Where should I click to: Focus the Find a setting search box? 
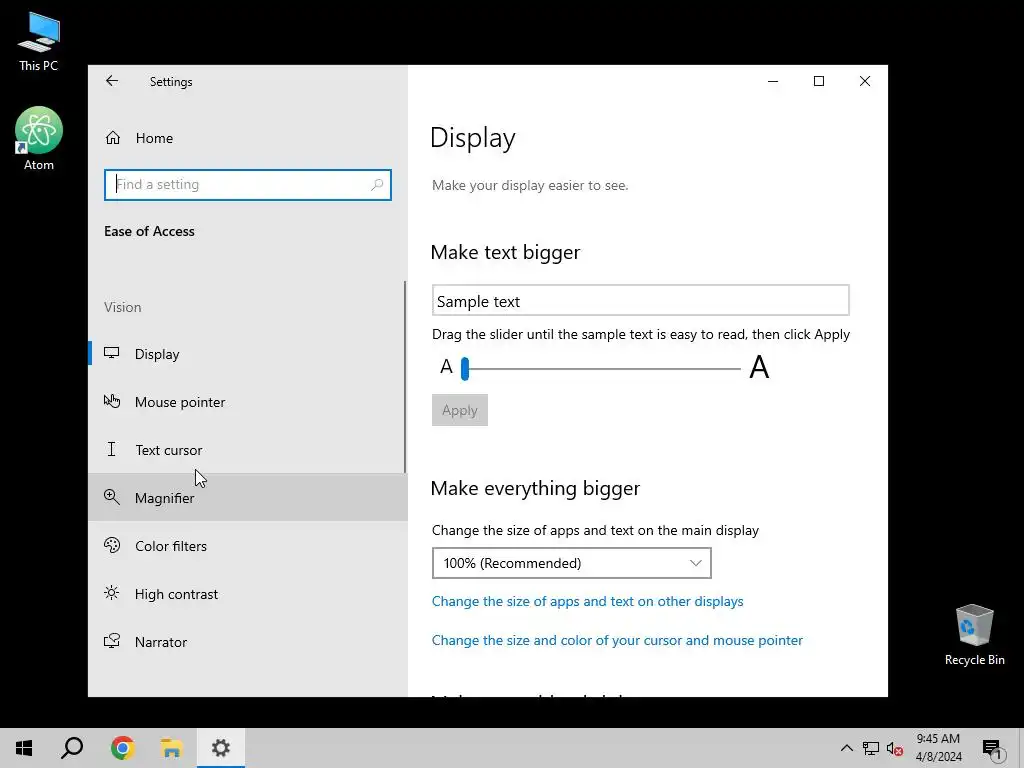248,185
